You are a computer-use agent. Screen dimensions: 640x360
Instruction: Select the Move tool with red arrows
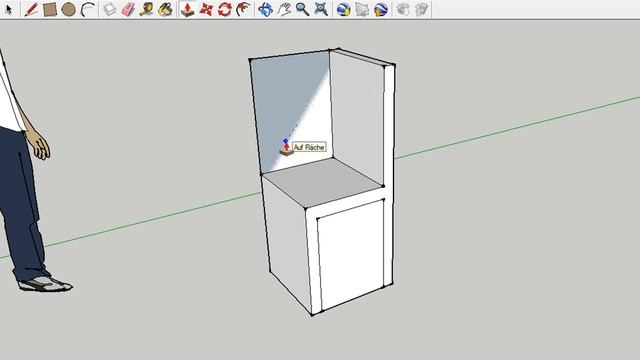click(206, 9)
